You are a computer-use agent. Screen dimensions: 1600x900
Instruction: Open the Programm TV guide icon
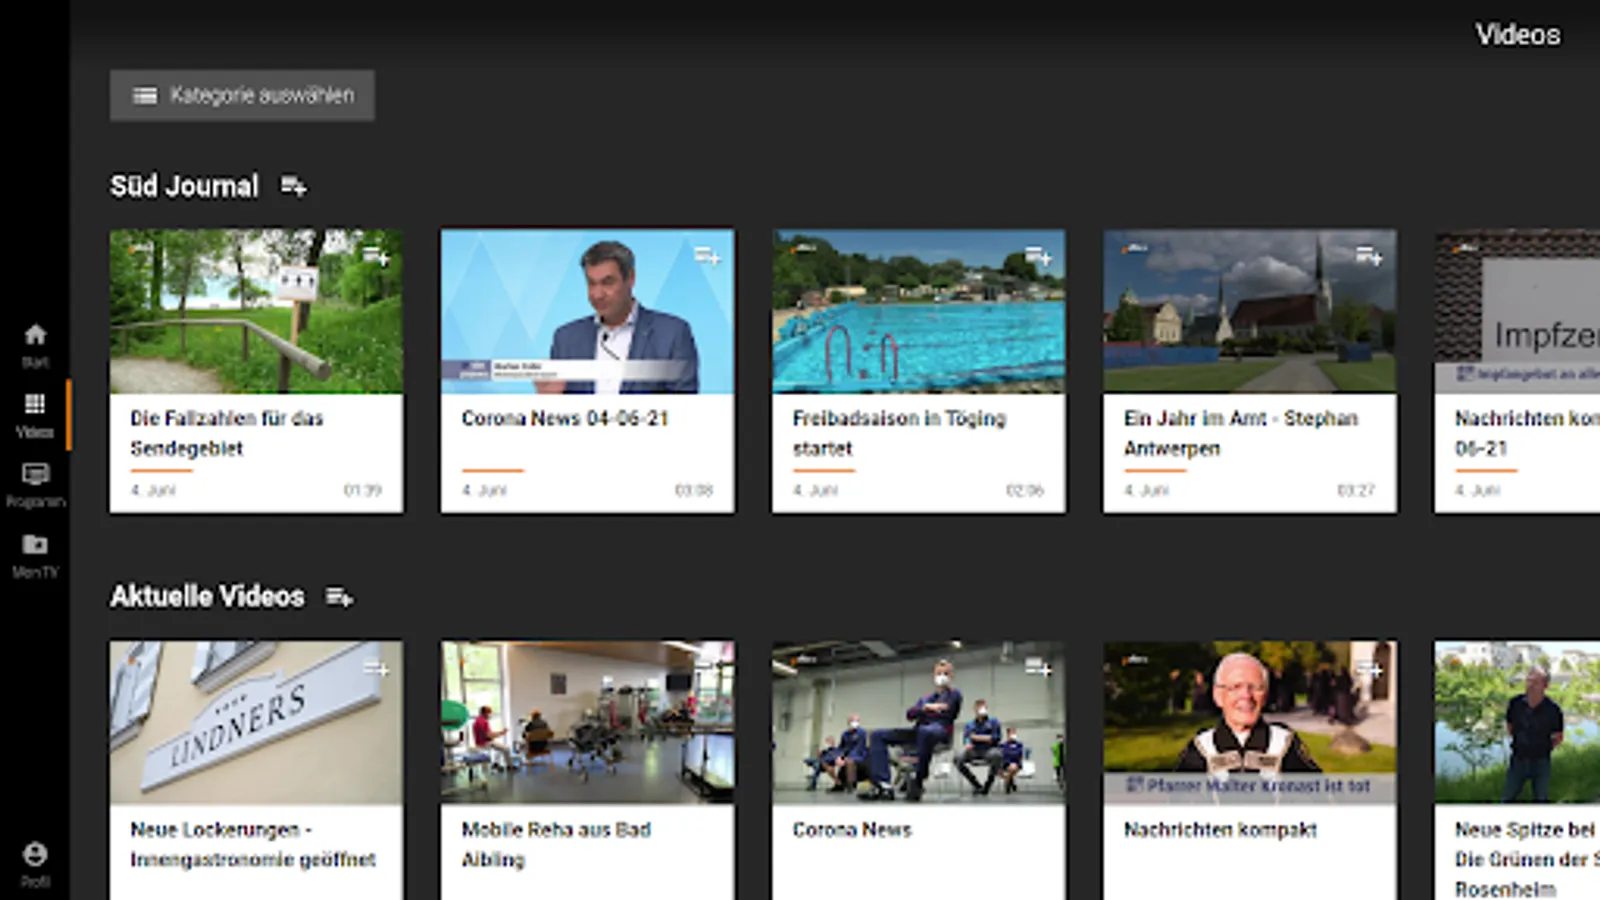click(x=35, y=475)
